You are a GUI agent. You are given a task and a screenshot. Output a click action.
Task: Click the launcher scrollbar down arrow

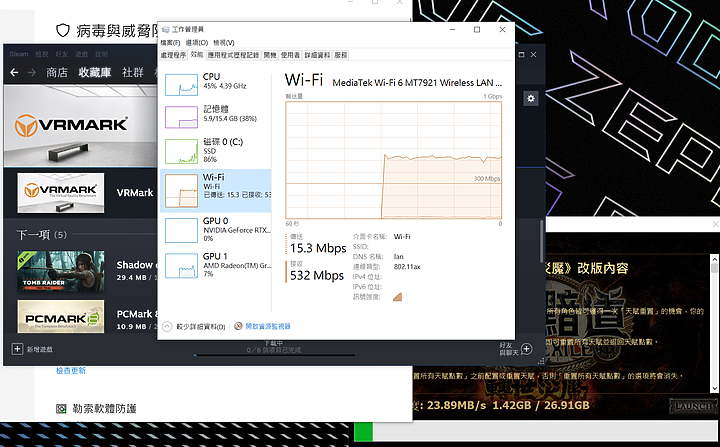coord(714,389)
